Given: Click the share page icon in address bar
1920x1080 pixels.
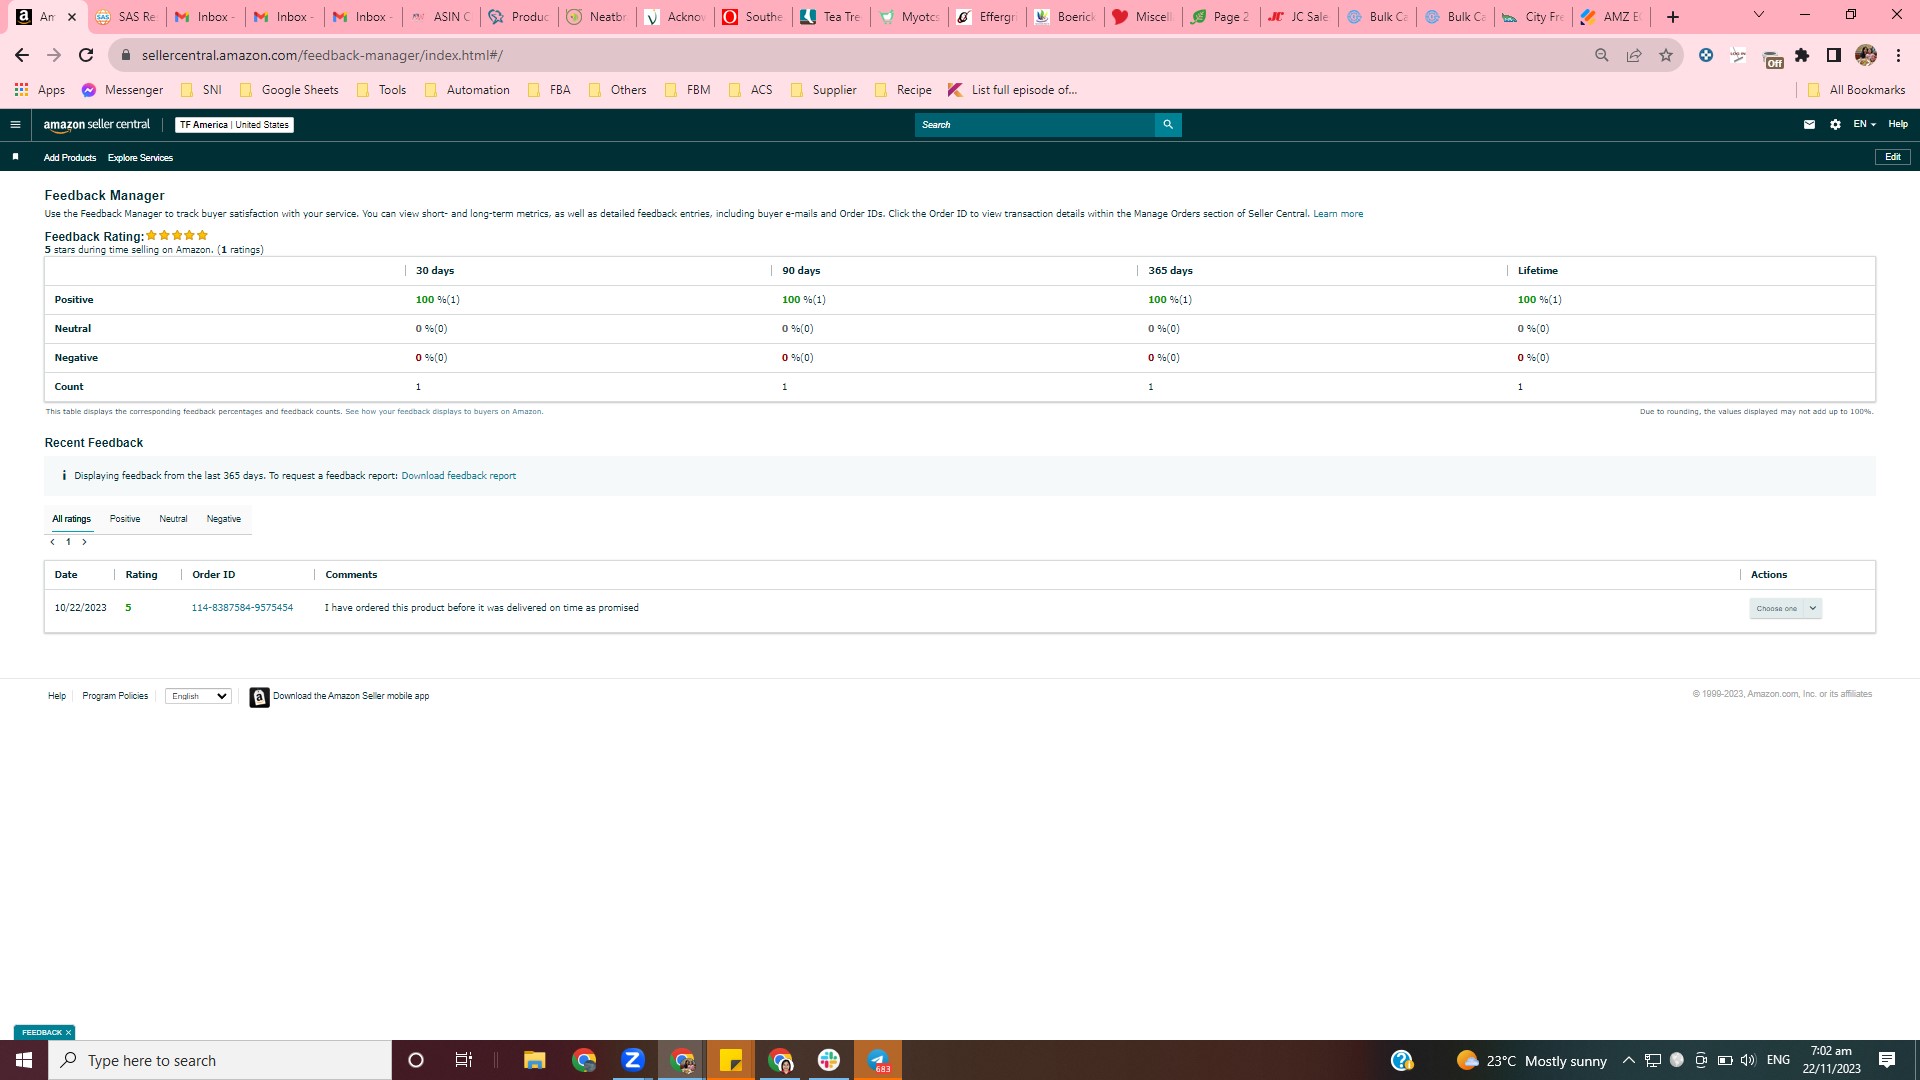Looking at the screenshot, I should coord(1634,55).
